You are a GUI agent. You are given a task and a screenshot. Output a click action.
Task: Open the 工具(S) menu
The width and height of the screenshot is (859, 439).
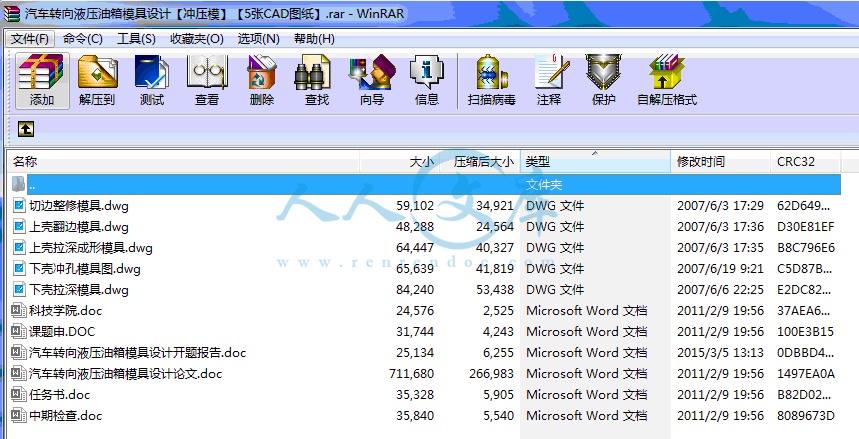(x=136, y=39)
